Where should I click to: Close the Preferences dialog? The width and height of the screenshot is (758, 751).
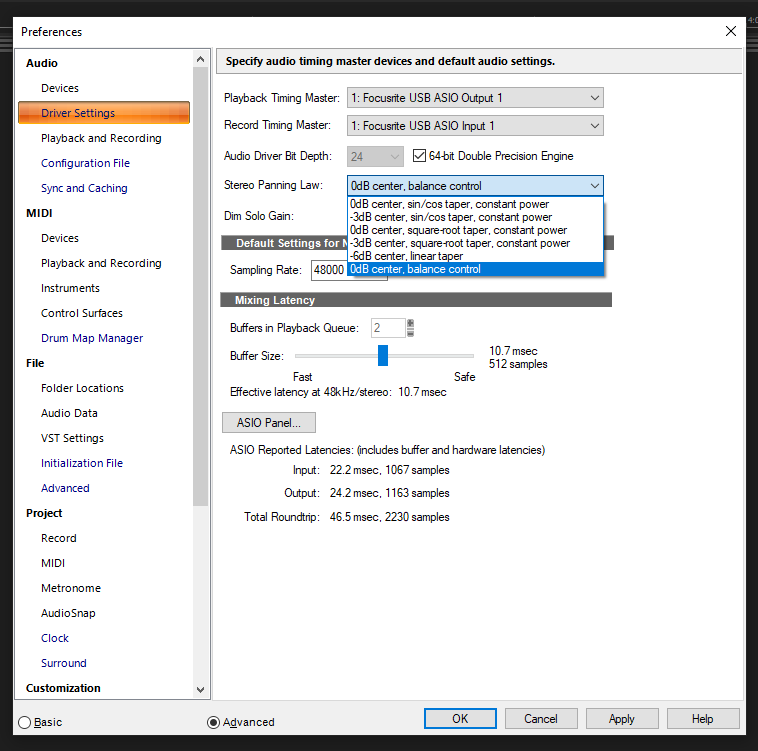(730, 31)
